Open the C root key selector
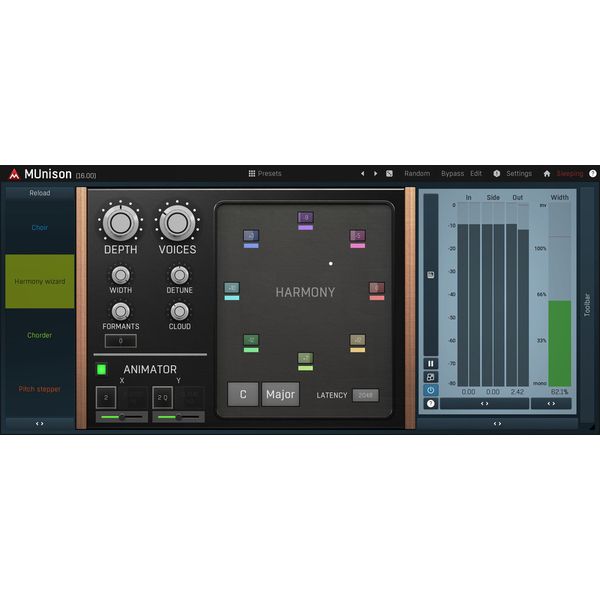 tap(243, 394)
